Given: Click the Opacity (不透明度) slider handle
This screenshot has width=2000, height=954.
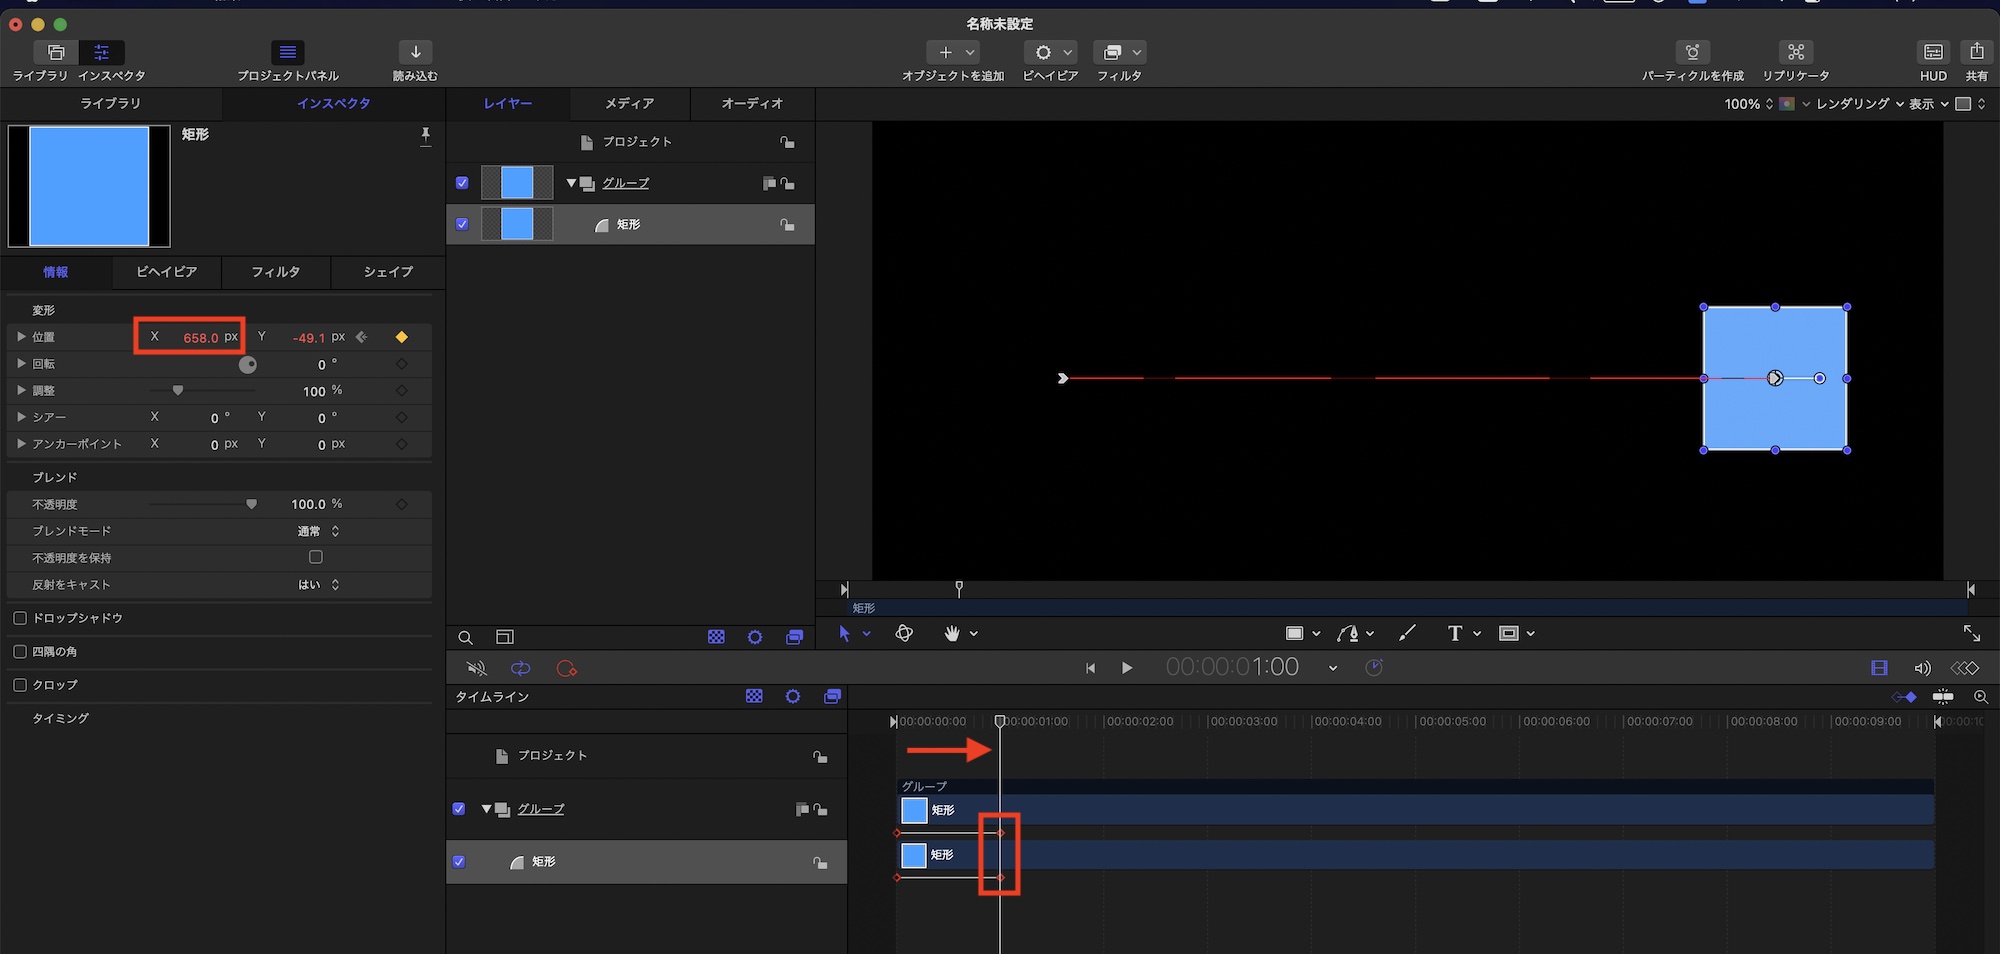Looking at the screenshot, I should pos(251,504).
